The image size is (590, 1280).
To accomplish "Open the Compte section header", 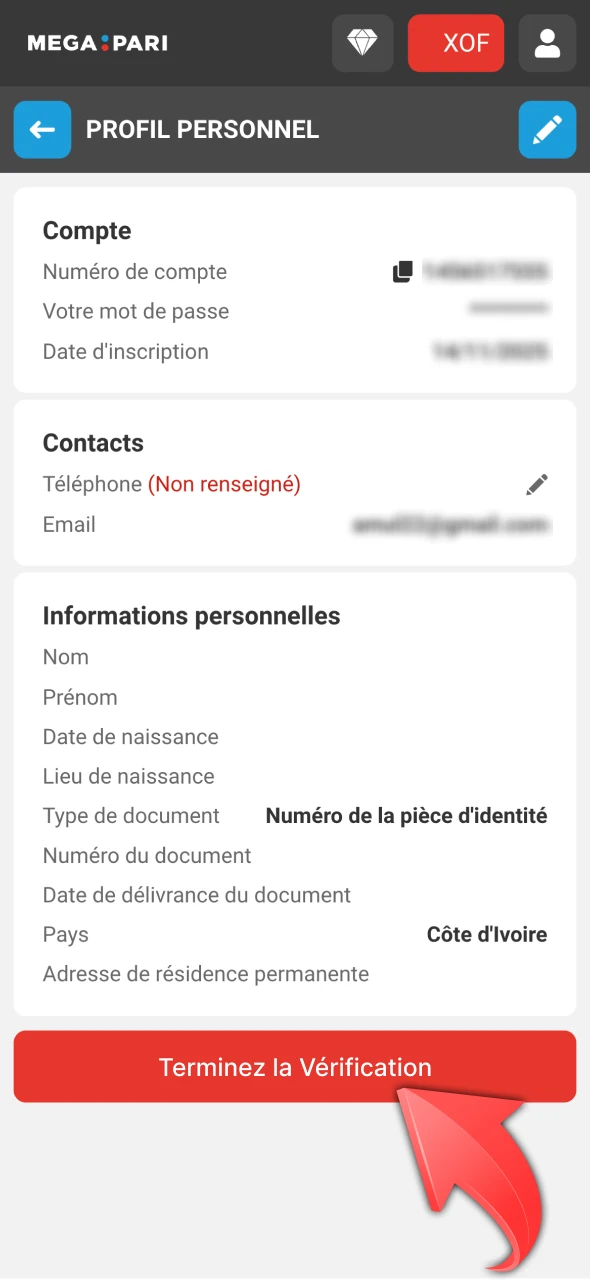I will [x=86, y=230].
